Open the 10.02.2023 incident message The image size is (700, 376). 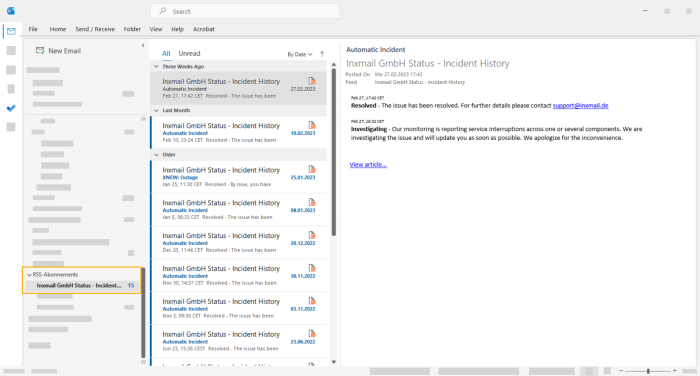click(x=238, y=132)
